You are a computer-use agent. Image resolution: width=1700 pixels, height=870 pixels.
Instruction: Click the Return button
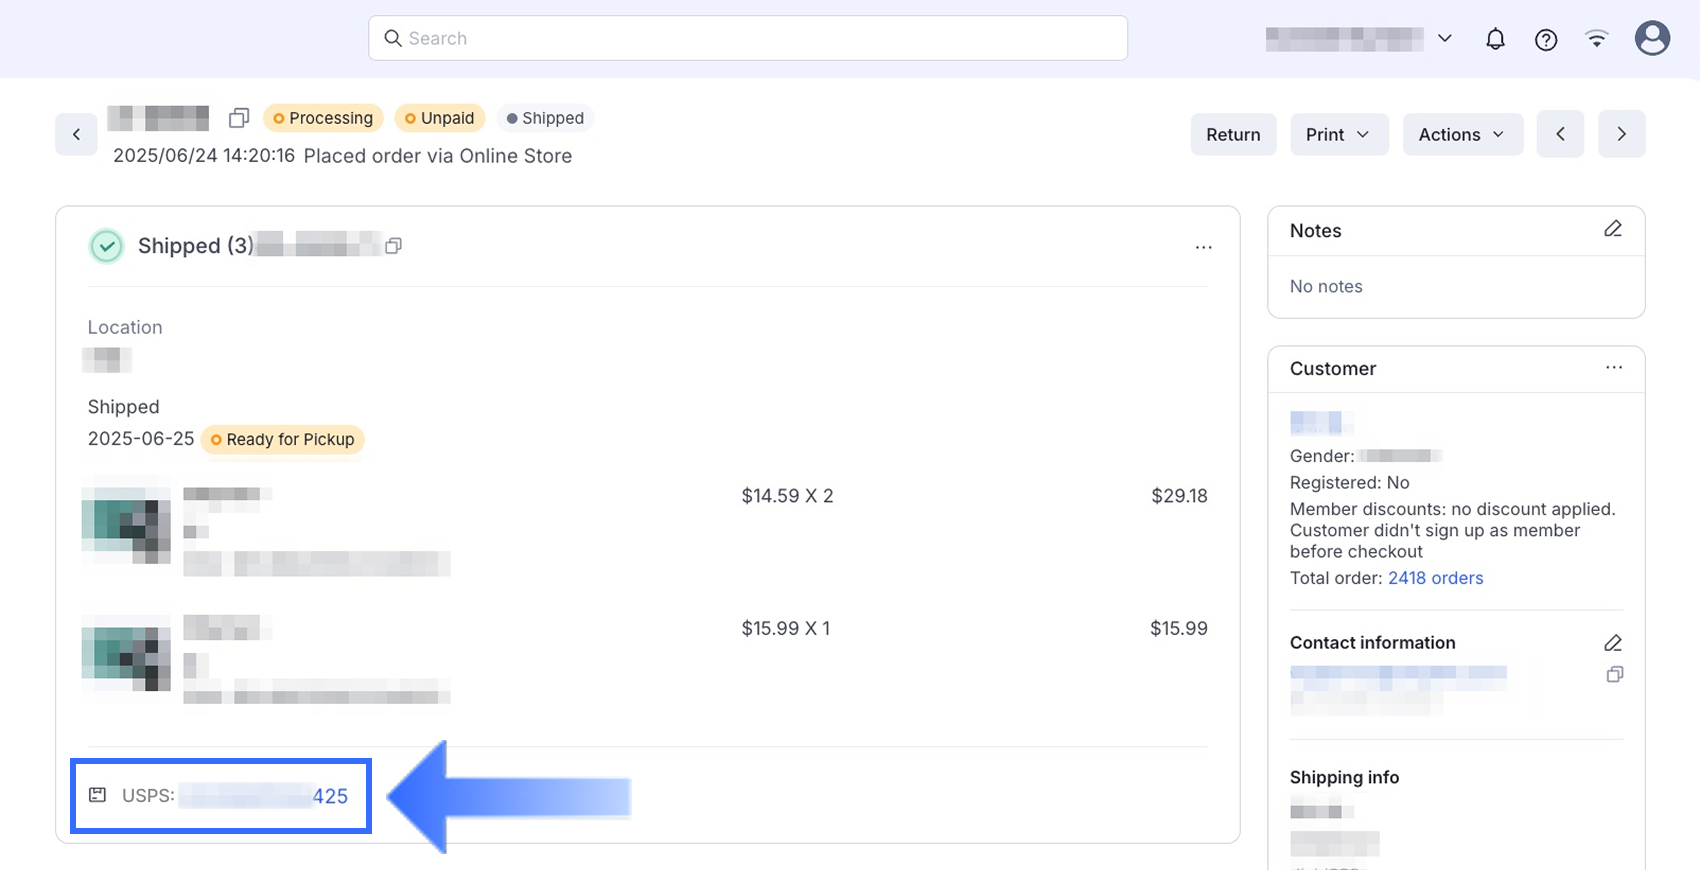pos(1233,134)
